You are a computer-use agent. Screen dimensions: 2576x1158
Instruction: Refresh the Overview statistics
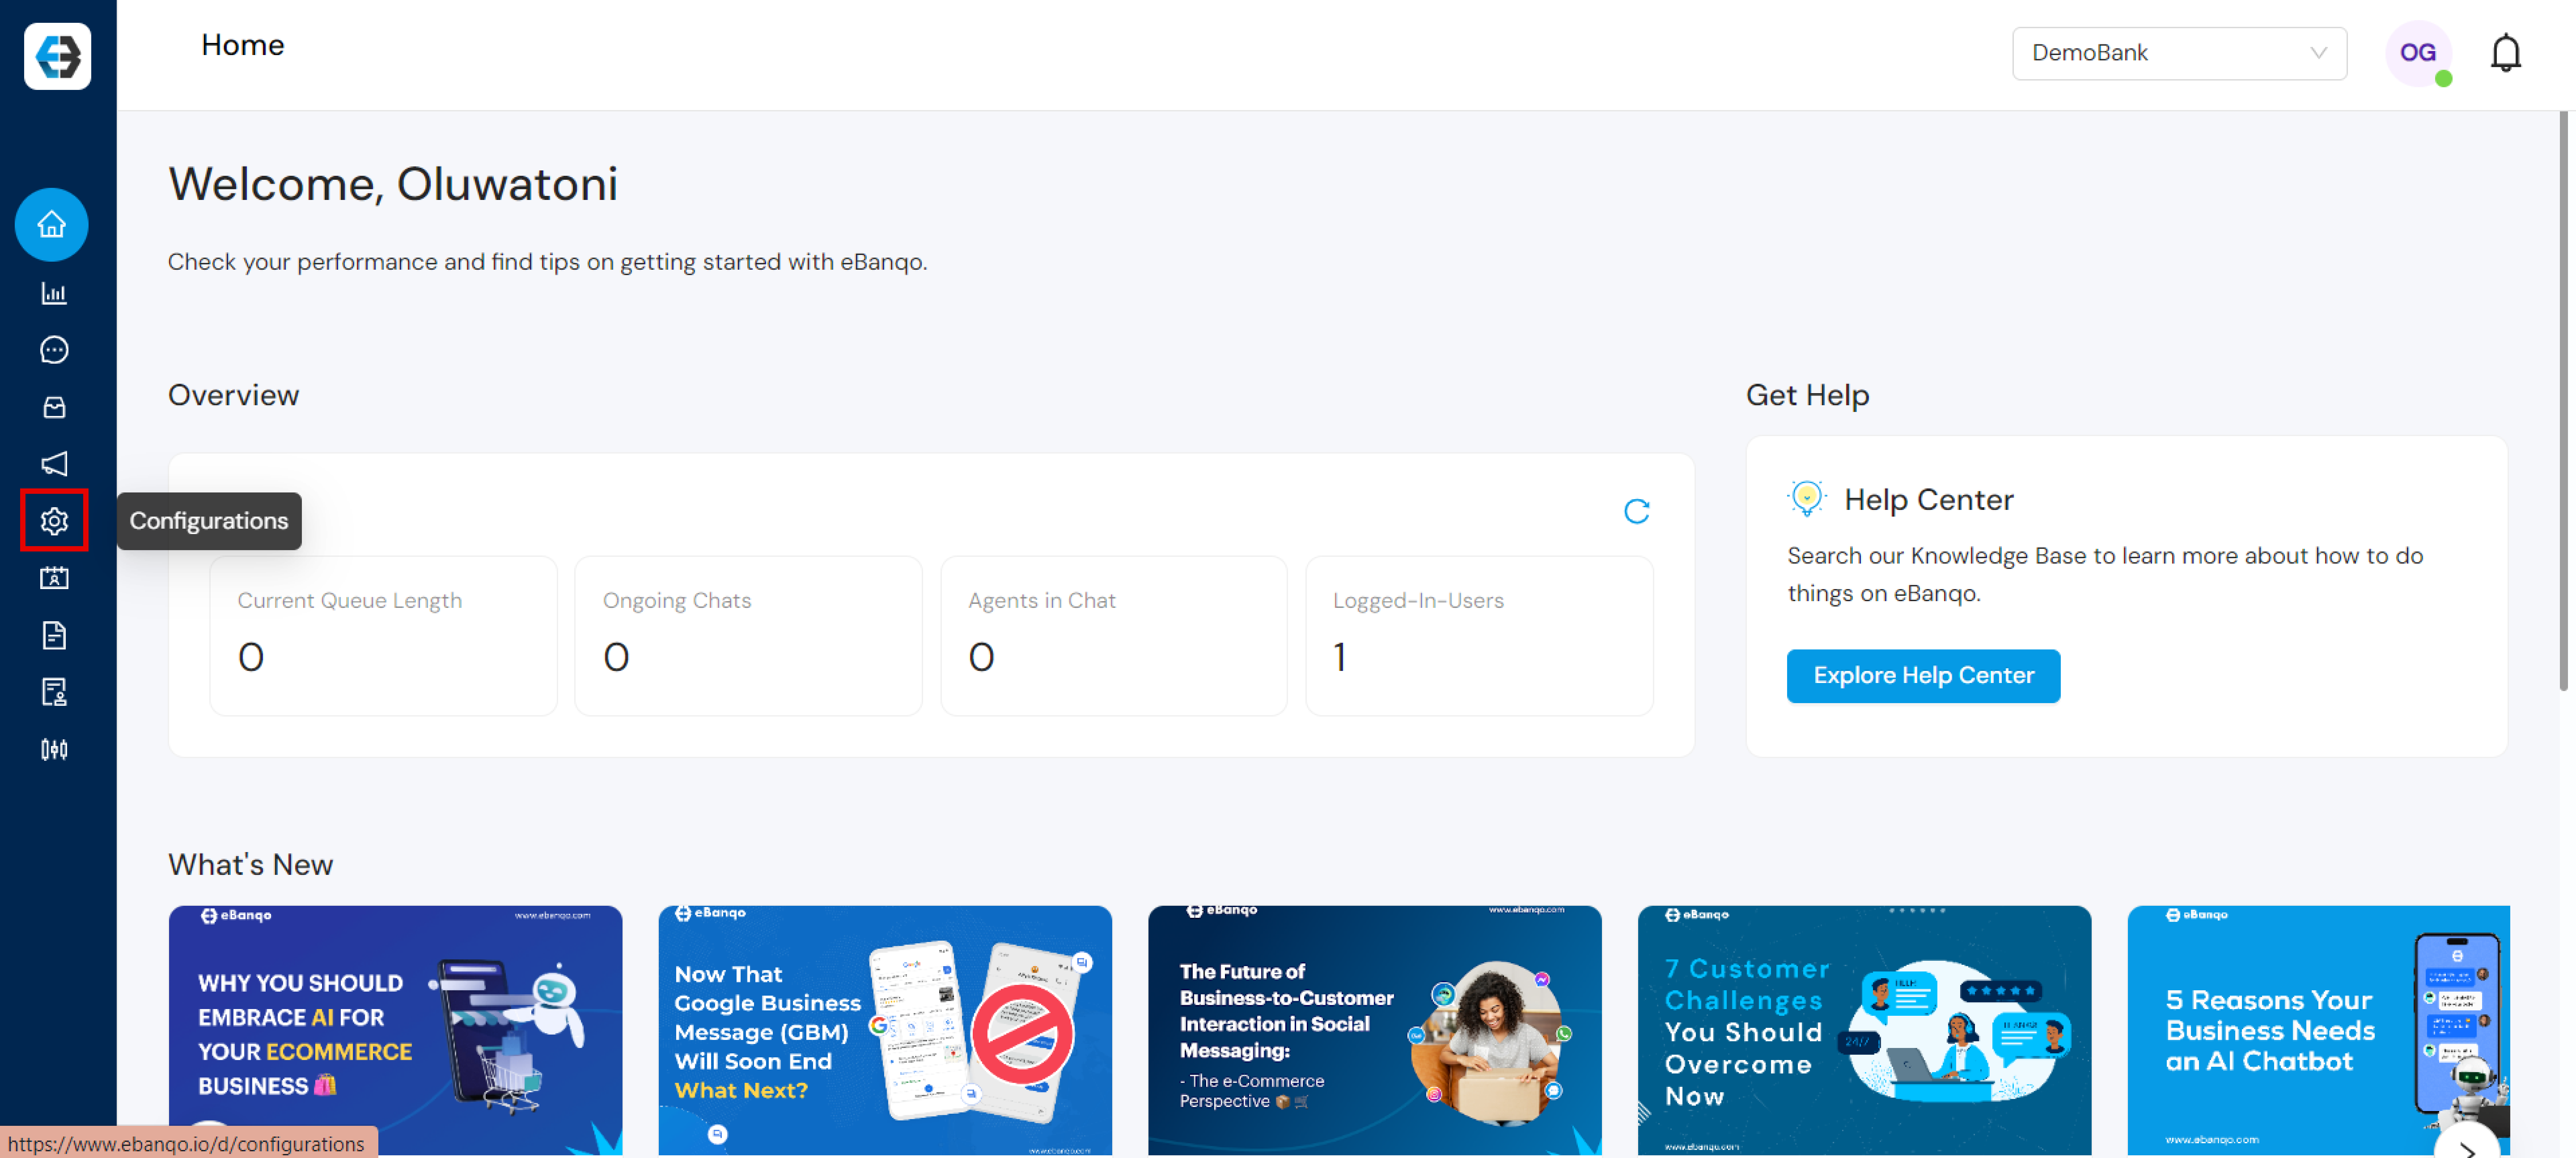[1636, 512]
